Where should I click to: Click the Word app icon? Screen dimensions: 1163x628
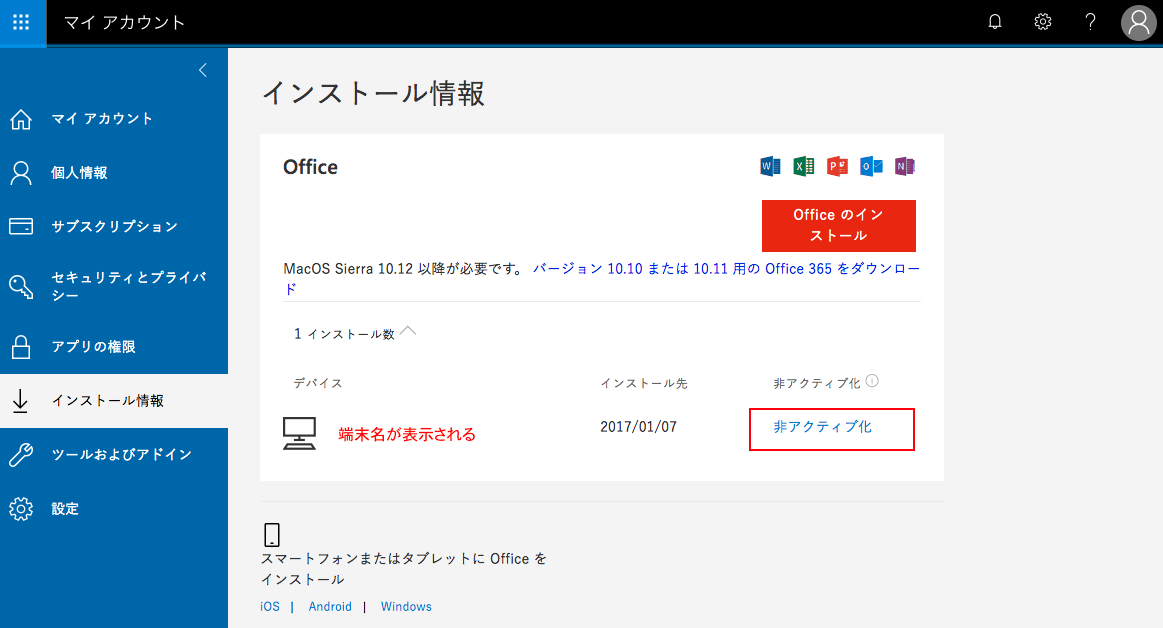[x=770, y=166]
